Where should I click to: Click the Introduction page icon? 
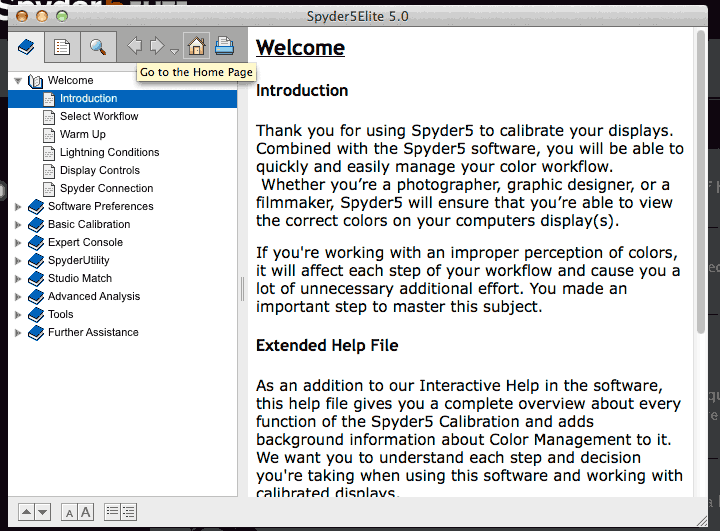[x=49, y=99]
